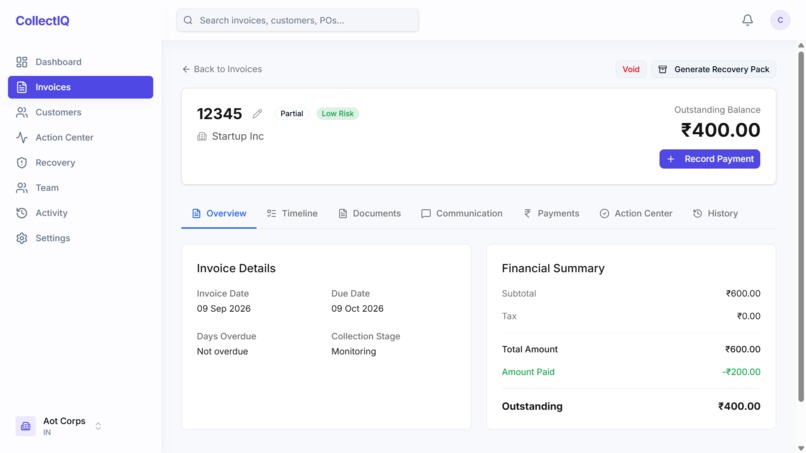Click the Customers people icon
This screenshot has height=453, width=806.
coord(22,113)
